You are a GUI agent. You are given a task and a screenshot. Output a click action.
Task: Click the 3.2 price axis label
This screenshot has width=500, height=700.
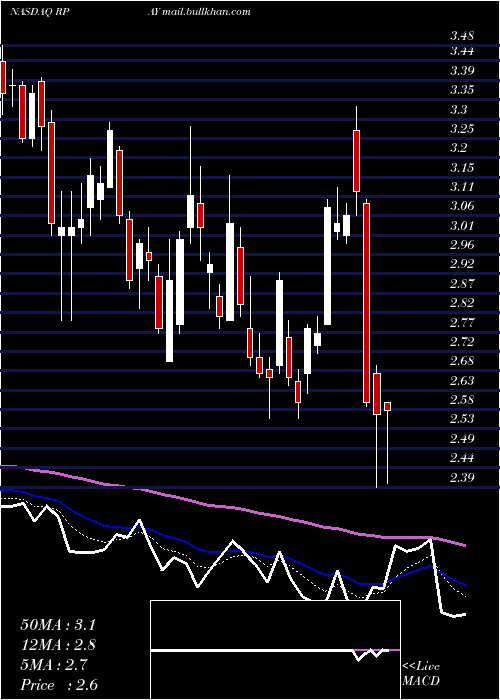click(458, 148)
